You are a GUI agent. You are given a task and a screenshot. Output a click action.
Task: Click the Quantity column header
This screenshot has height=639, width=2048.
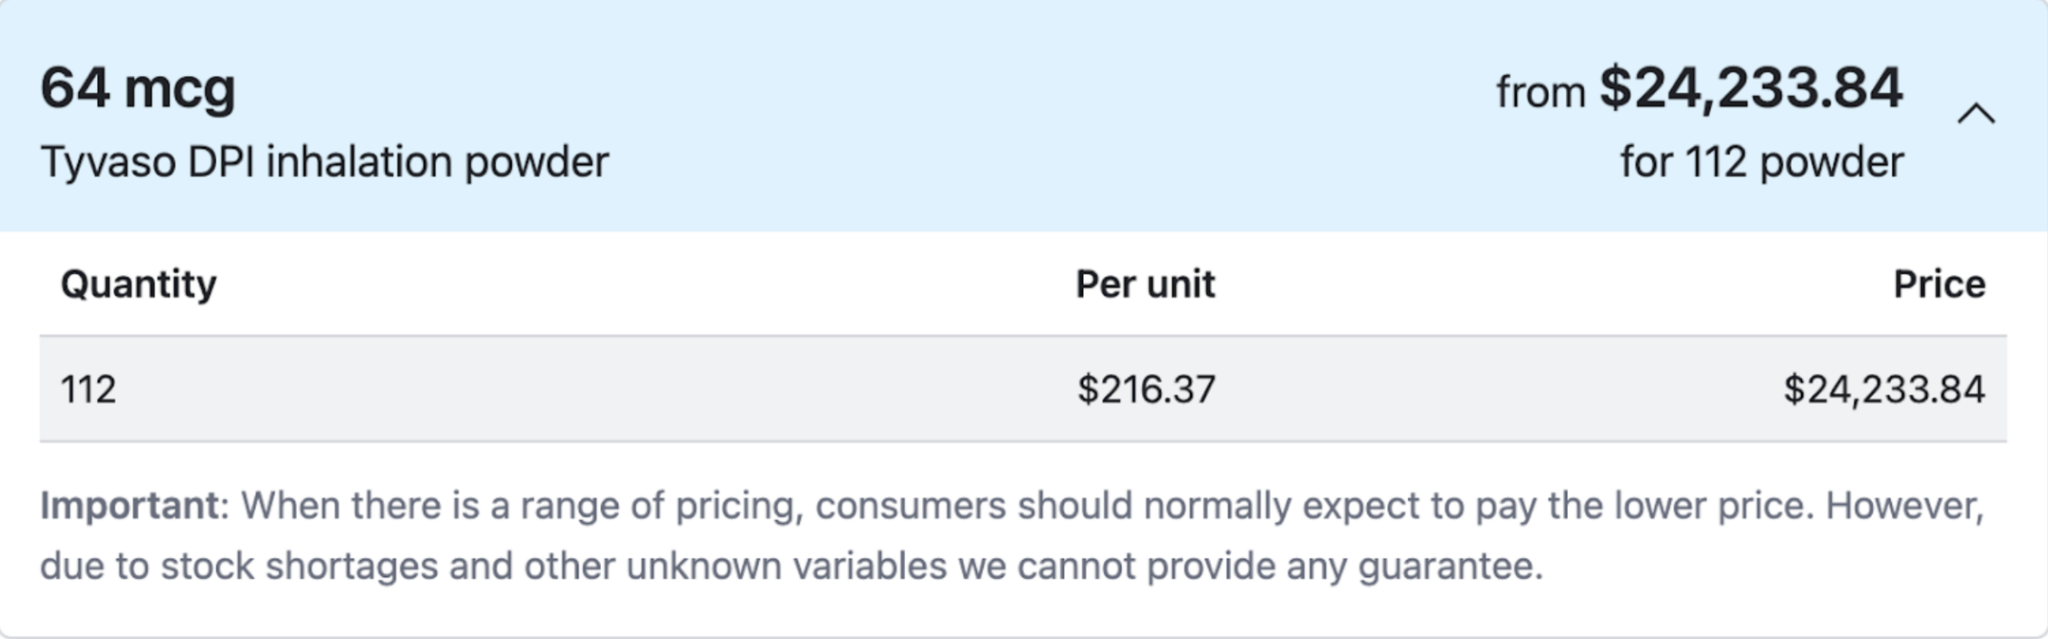coord(138,285)
